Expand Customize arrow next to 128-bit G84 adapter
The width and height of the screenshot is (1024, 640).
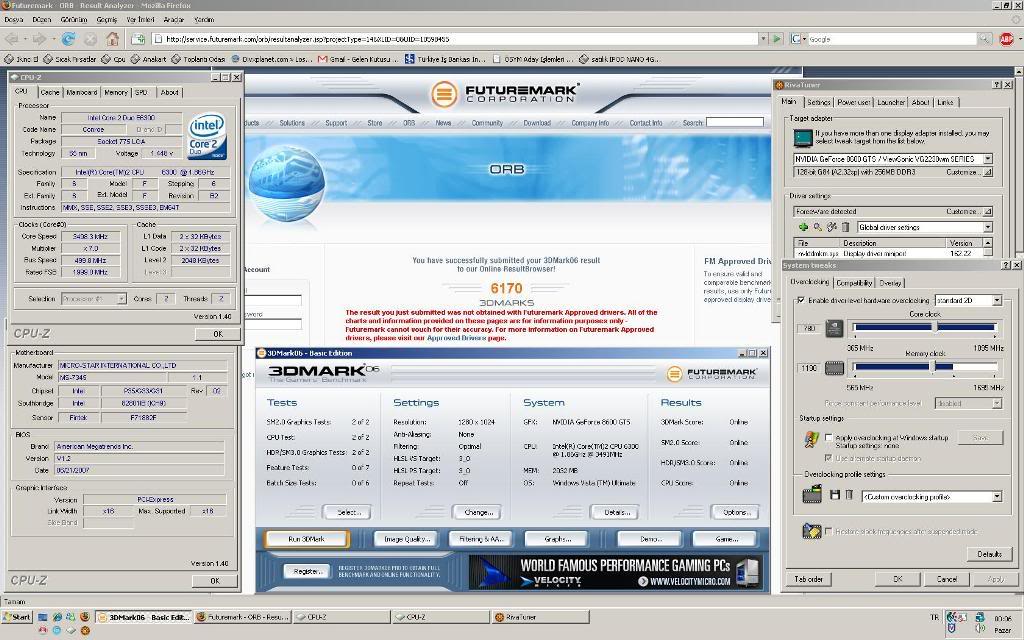[988, 172]
